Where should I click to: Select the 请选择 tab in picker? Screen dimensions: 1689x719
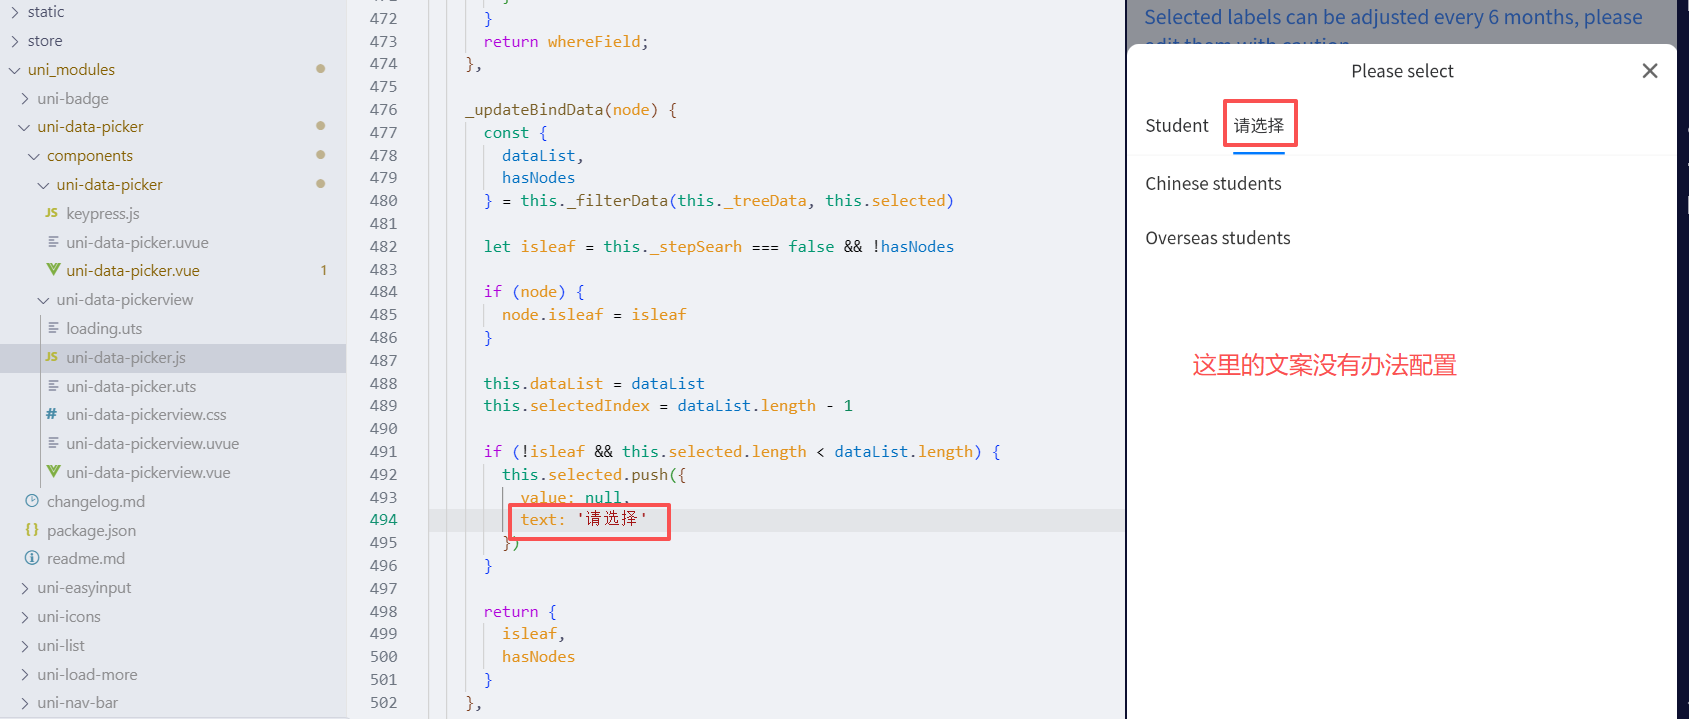pos(1258,126)
